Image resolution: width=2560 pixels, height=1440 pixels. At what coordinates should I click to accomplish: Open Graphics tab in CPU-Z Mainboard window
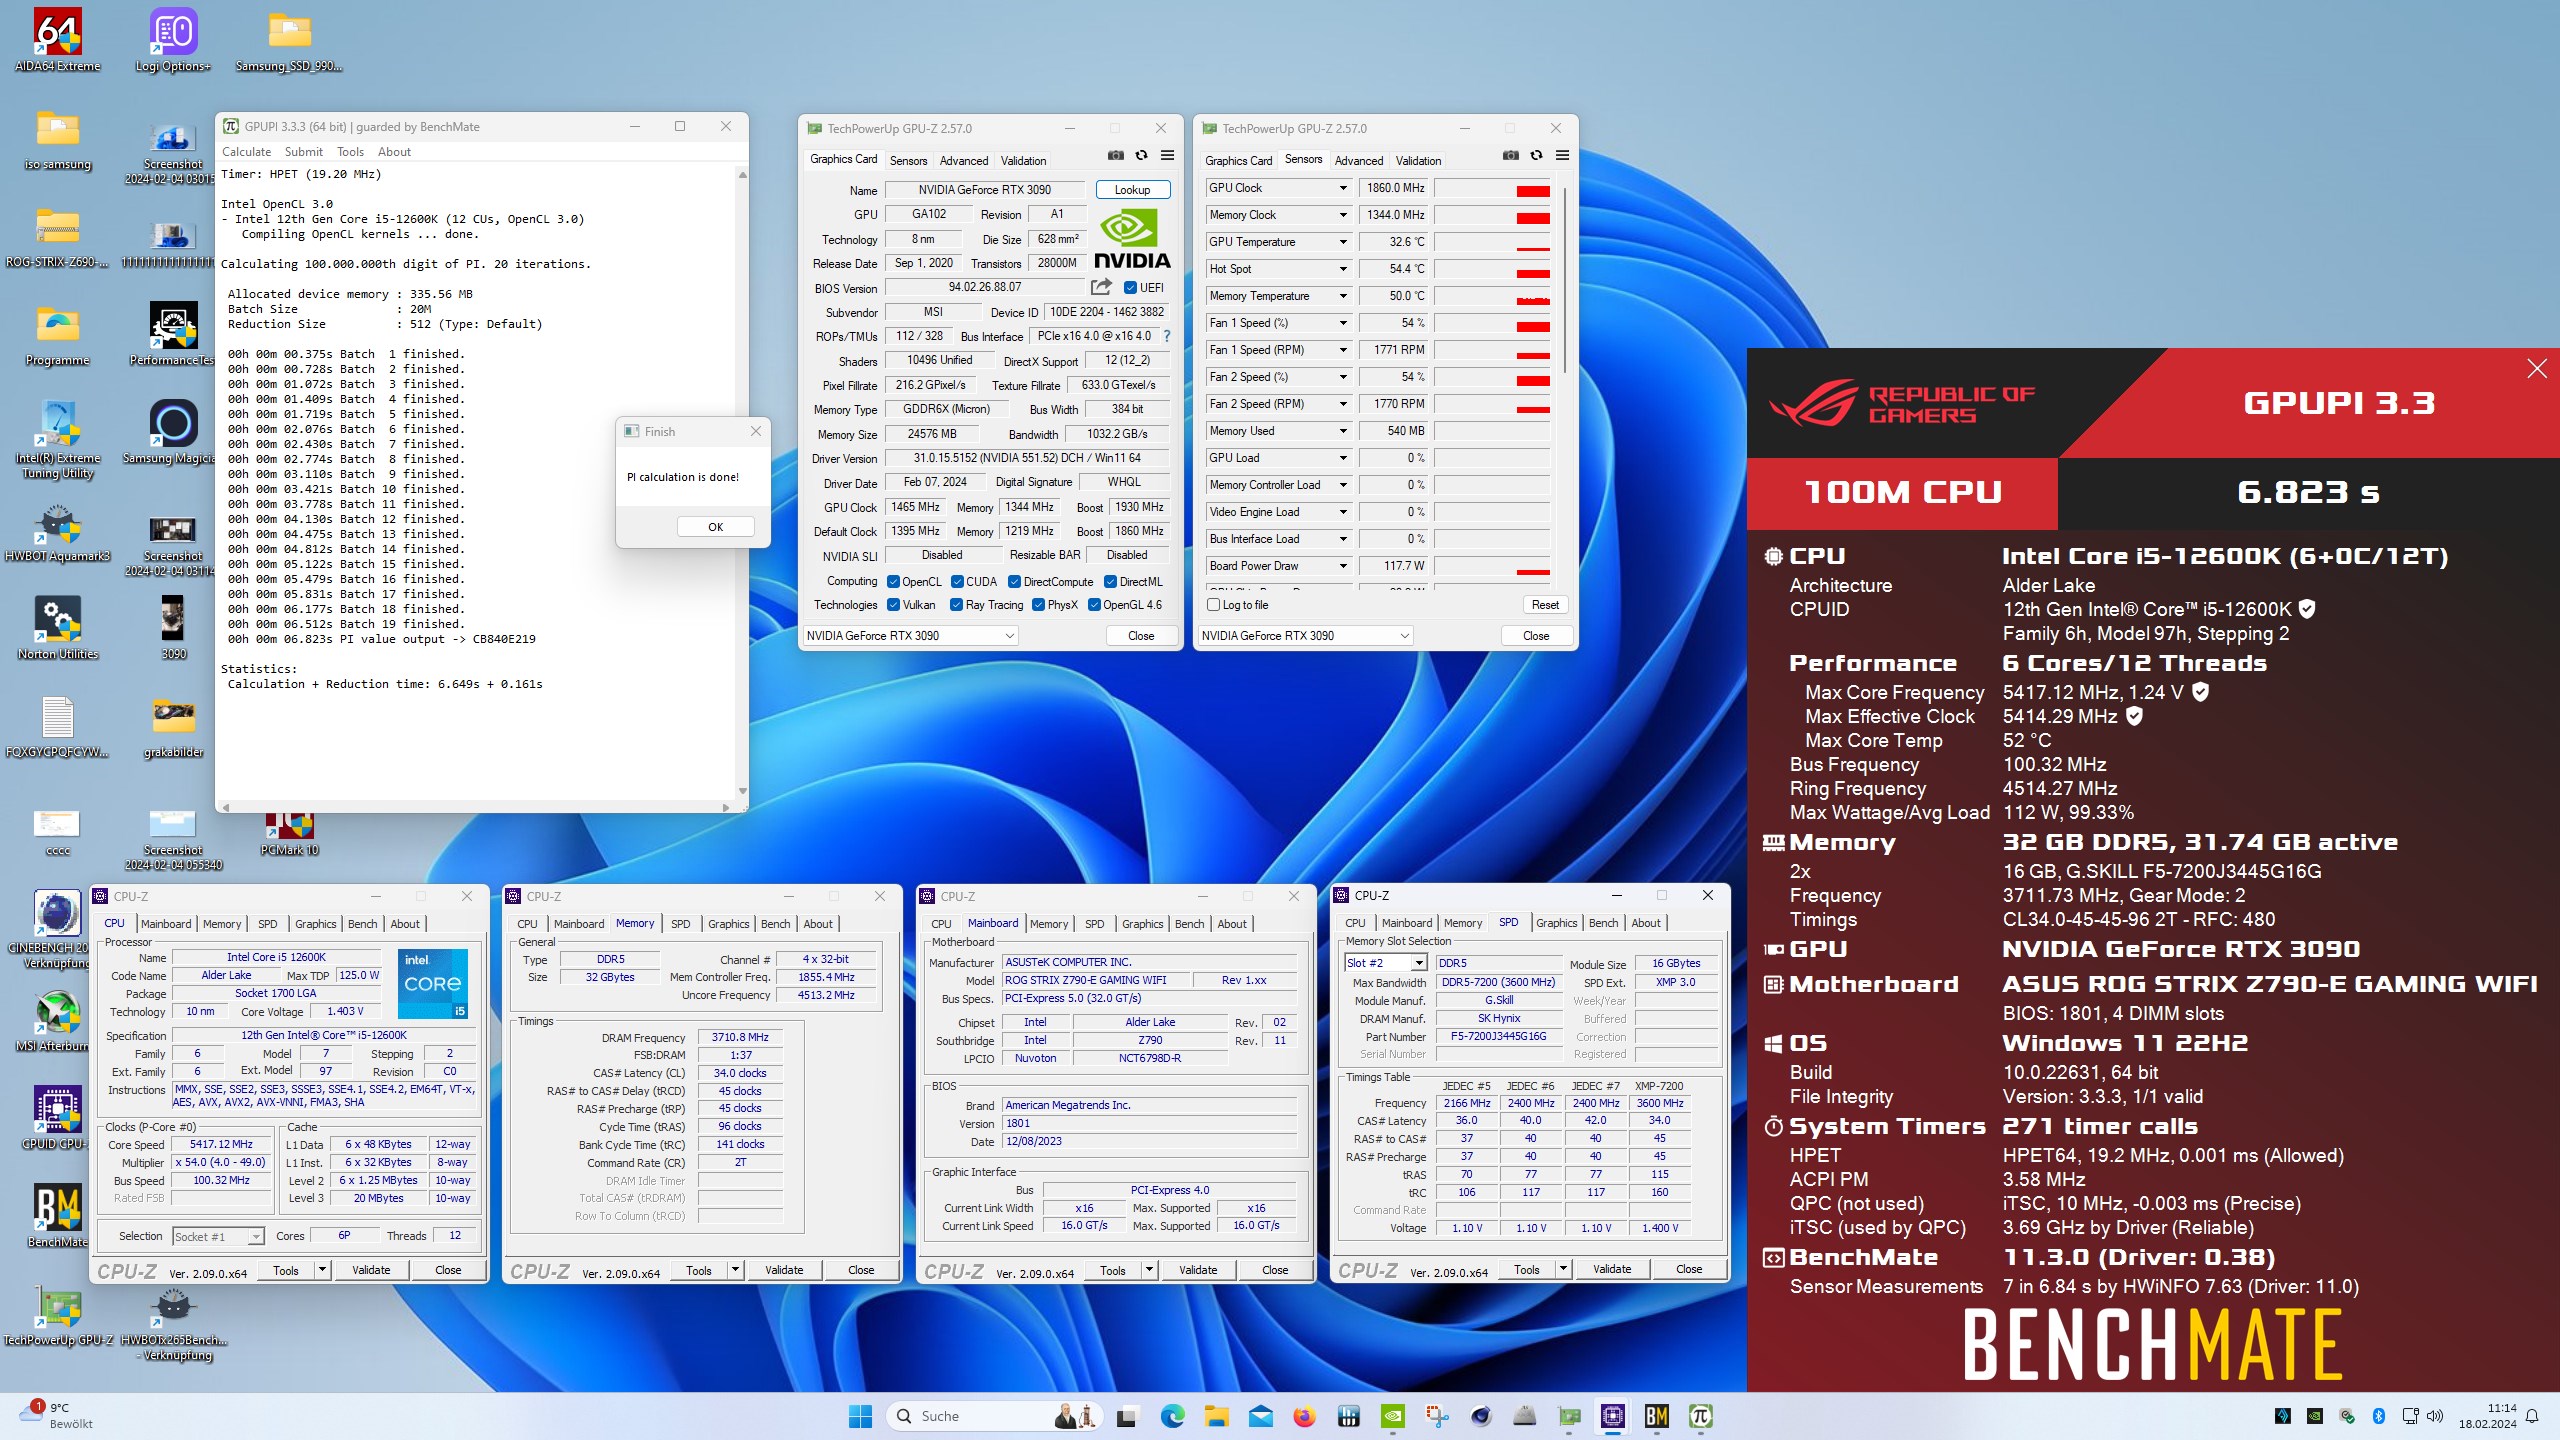pos(1142,924)
